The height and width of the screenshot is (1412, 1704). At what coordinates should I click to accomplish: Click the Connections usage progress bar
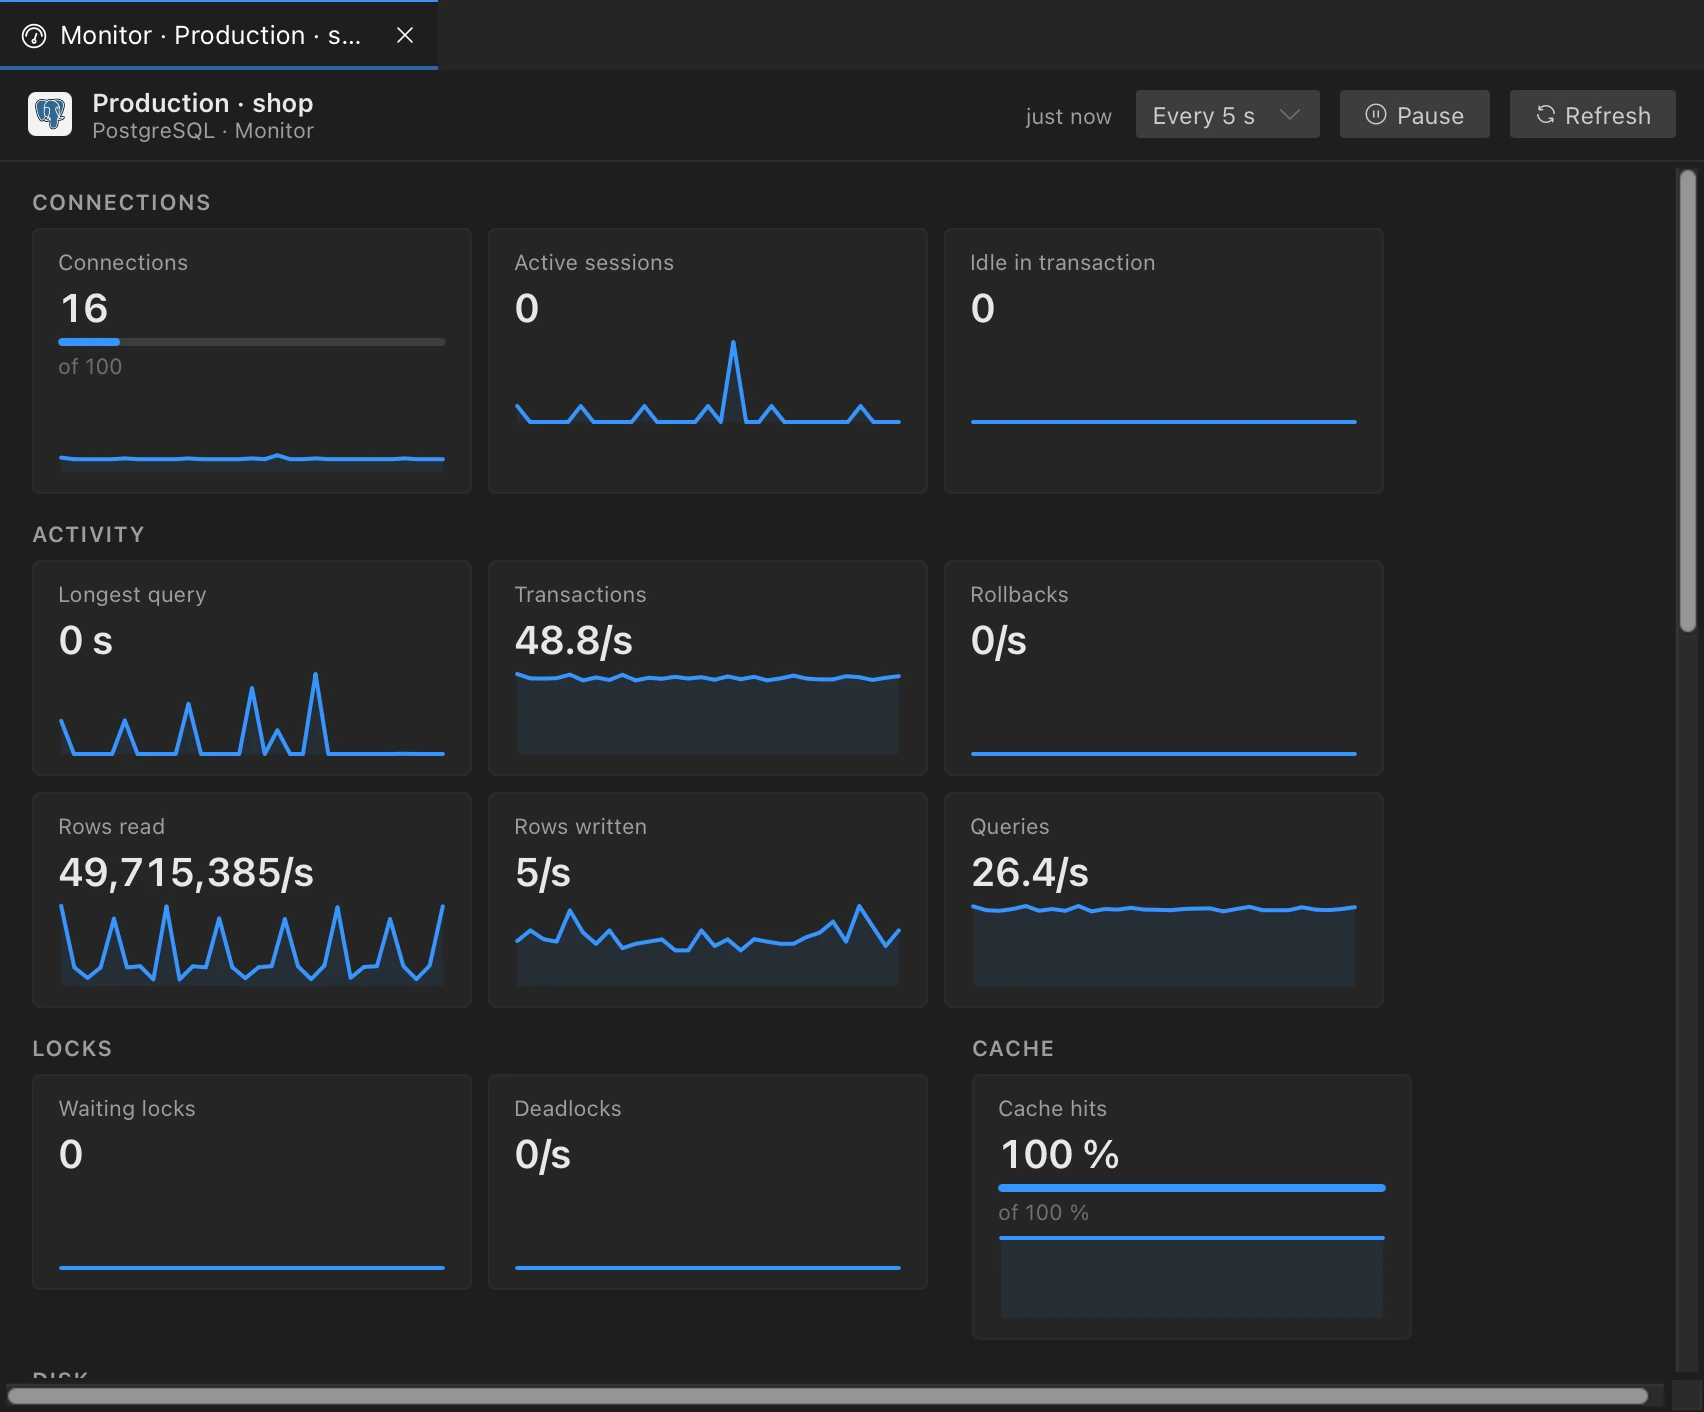point(252,342)
